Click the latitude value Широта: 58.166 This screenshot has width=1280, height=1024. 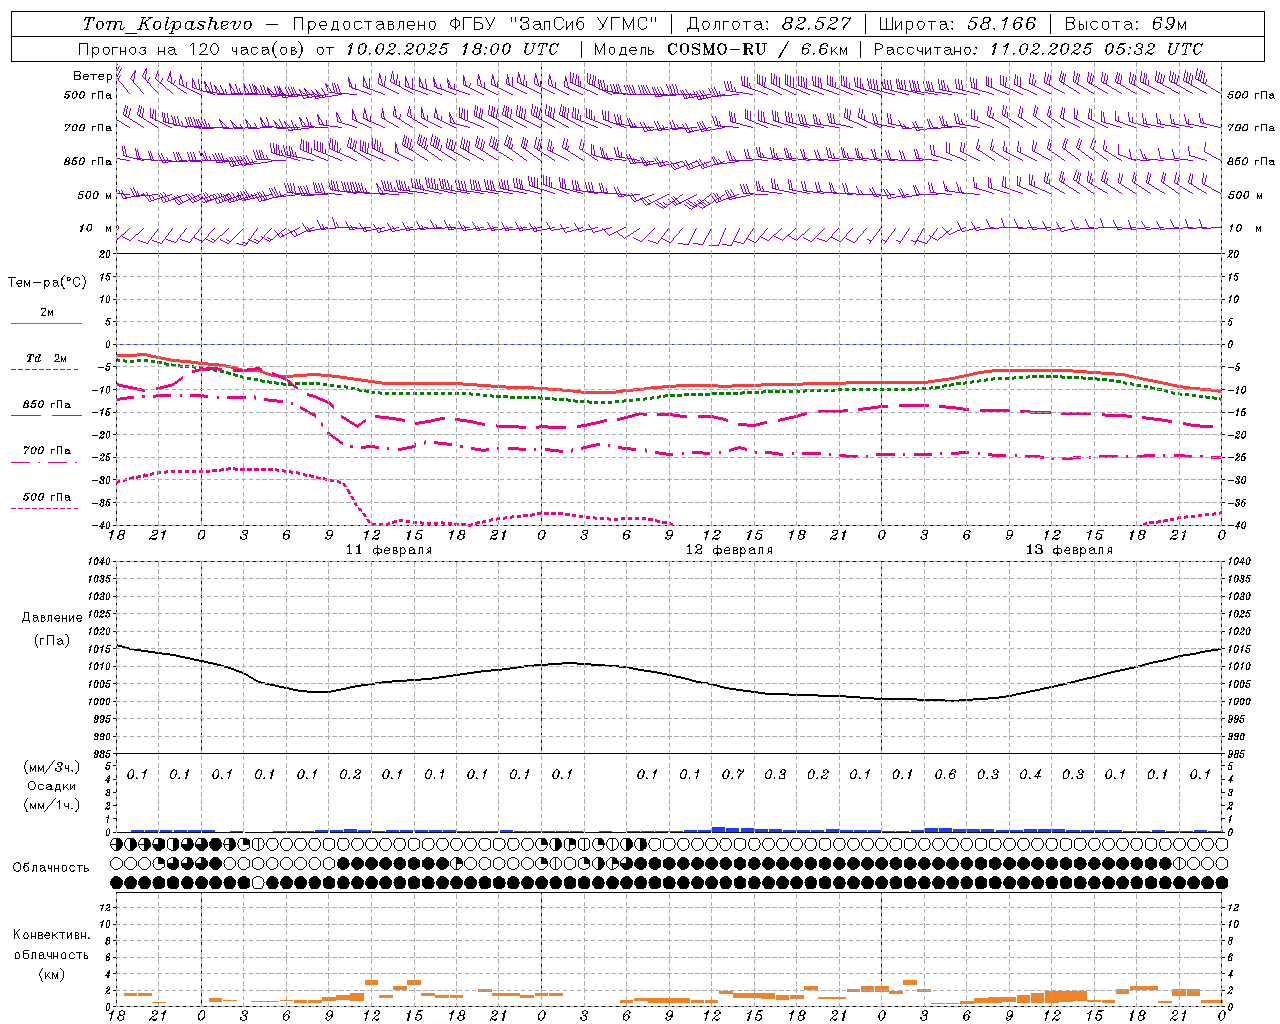click(957, 24)
